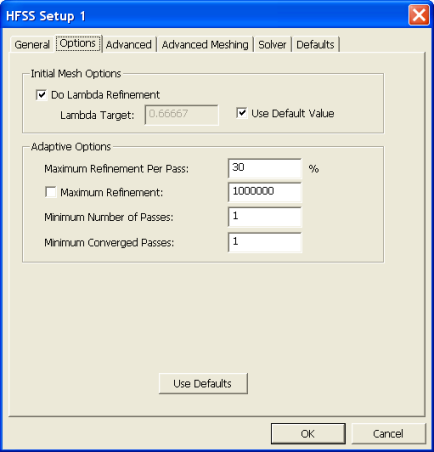Viewport: 434px width, 452px height.
Task: Click into the Minimum Converged Passes field
Action: pyautogui.click(x=265, y=242)
